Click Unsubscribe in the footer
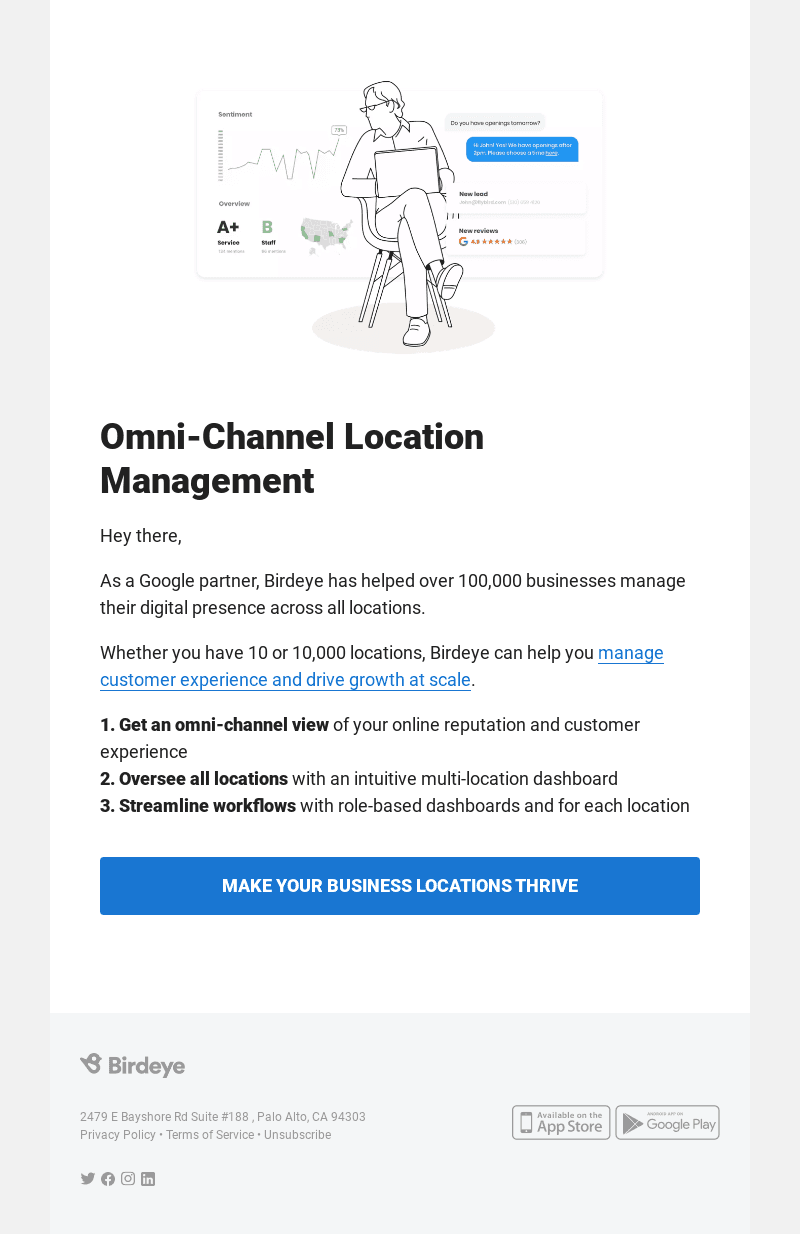 click(297, 1135)
